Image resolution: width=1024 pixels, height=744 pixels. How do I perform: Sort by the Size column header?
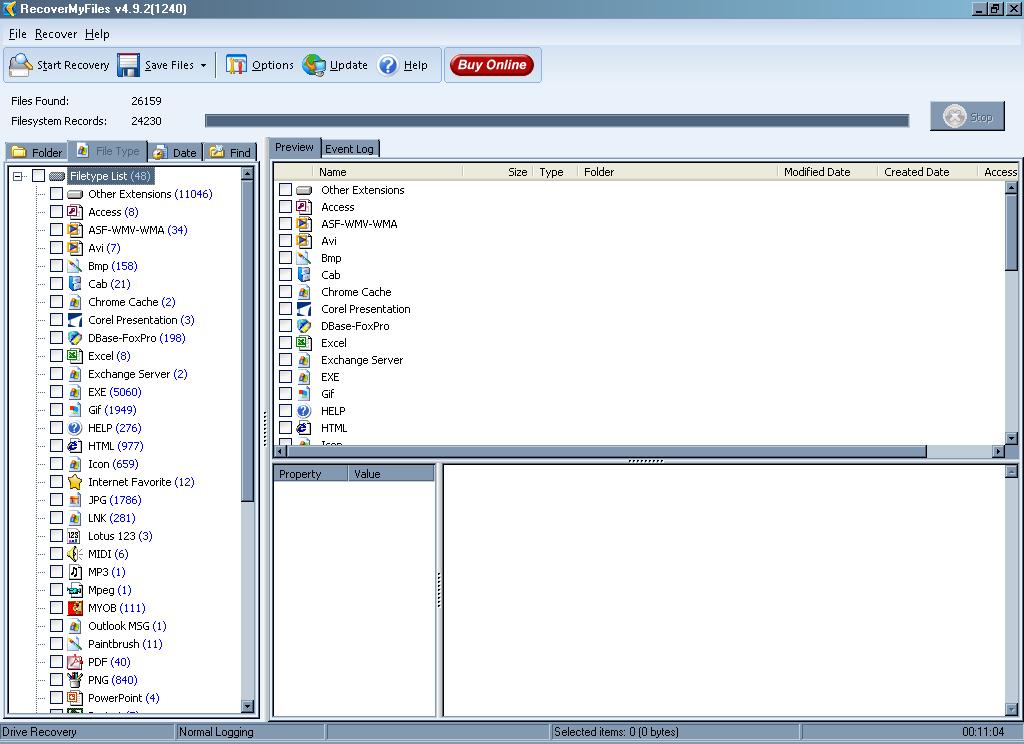[x=498, y=172]
